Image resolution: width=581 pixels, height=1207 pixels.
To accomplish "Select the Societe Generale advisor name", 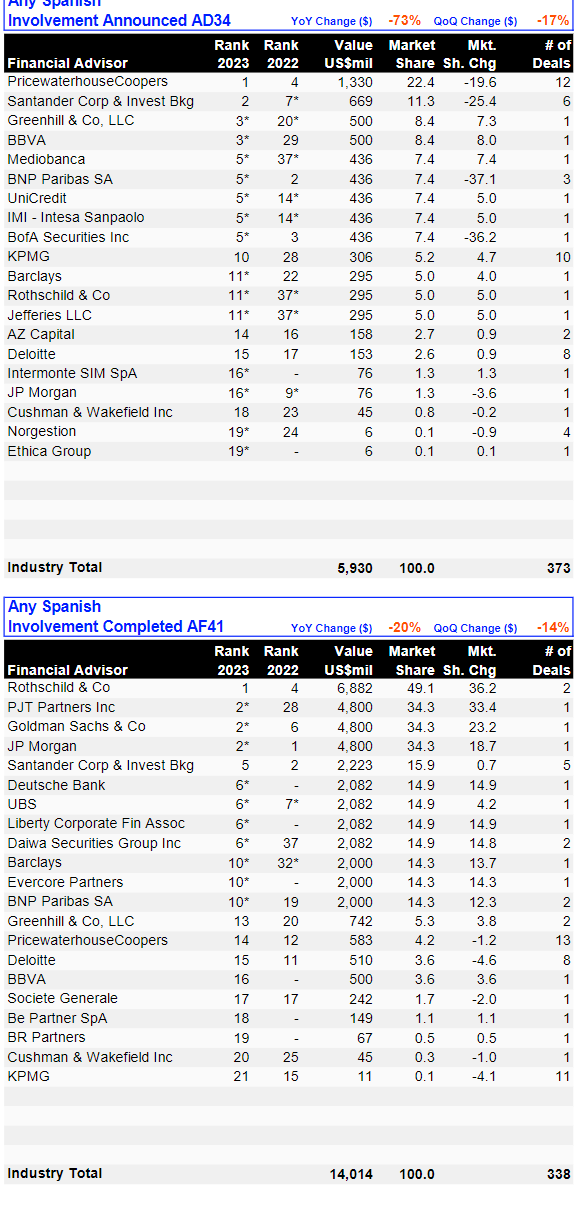I will coord(62,998).
